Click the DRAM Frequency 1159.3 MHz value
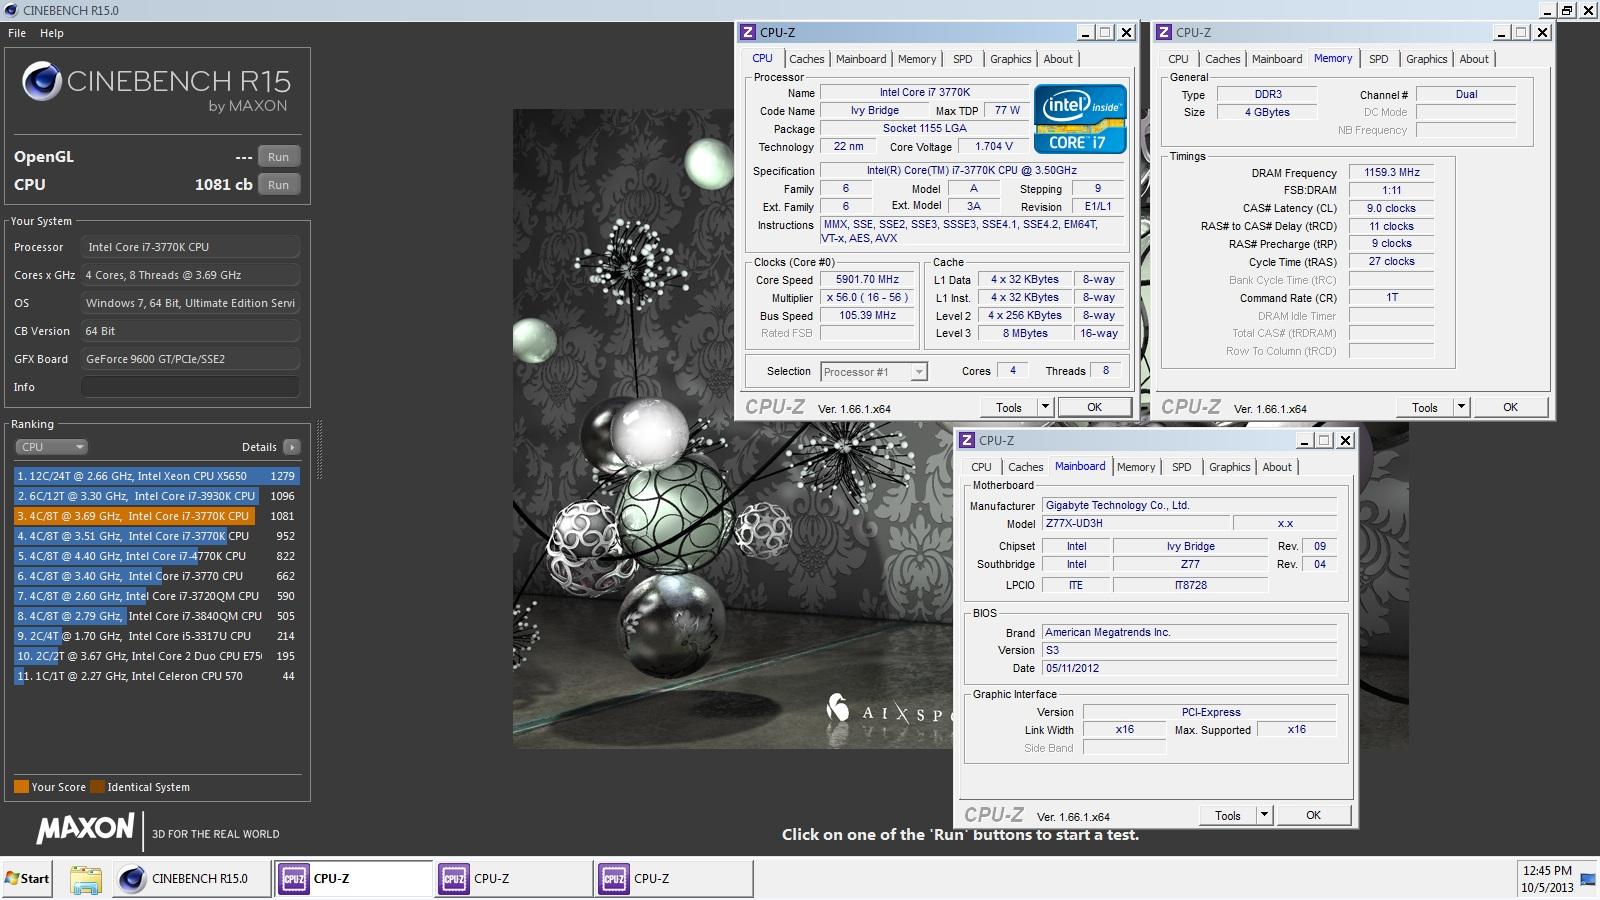This screenshot has width=1600, height=900. (x=1391, y=172)
